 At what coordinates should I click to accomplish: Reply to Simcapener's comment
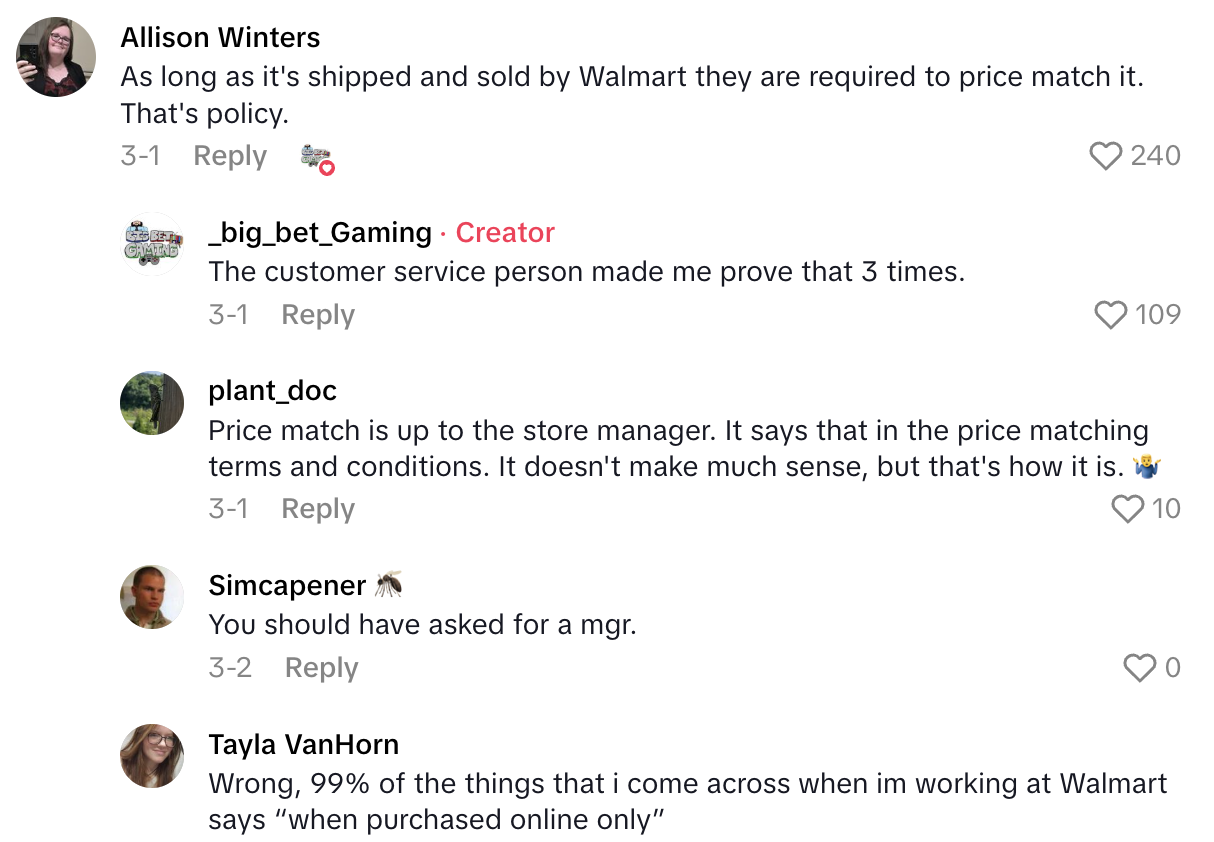coord(321,667)
